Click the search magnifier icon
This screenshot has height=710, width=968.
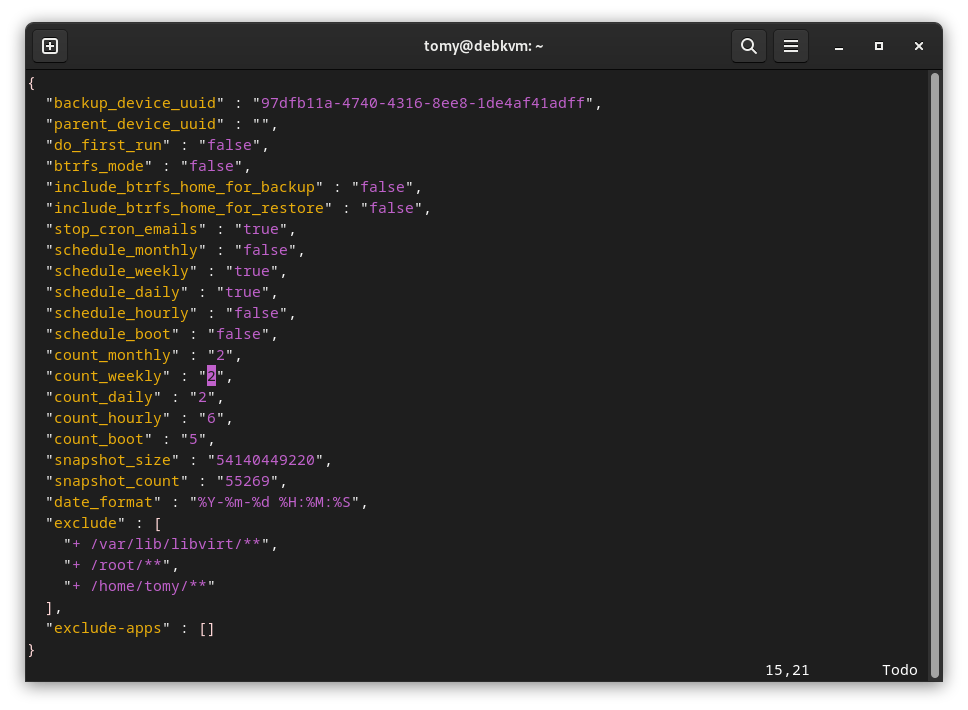[x=748, y=46]
